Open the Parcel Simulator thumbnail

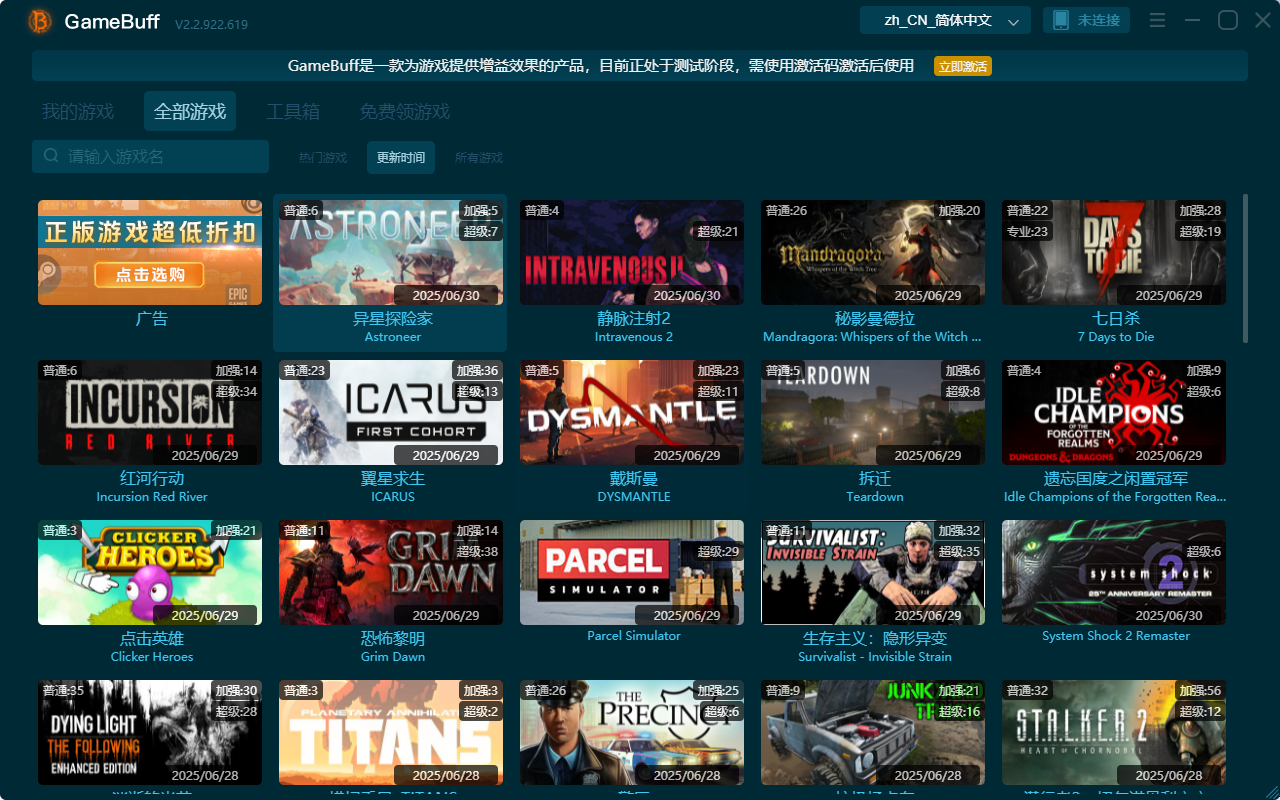coord(632,572)
